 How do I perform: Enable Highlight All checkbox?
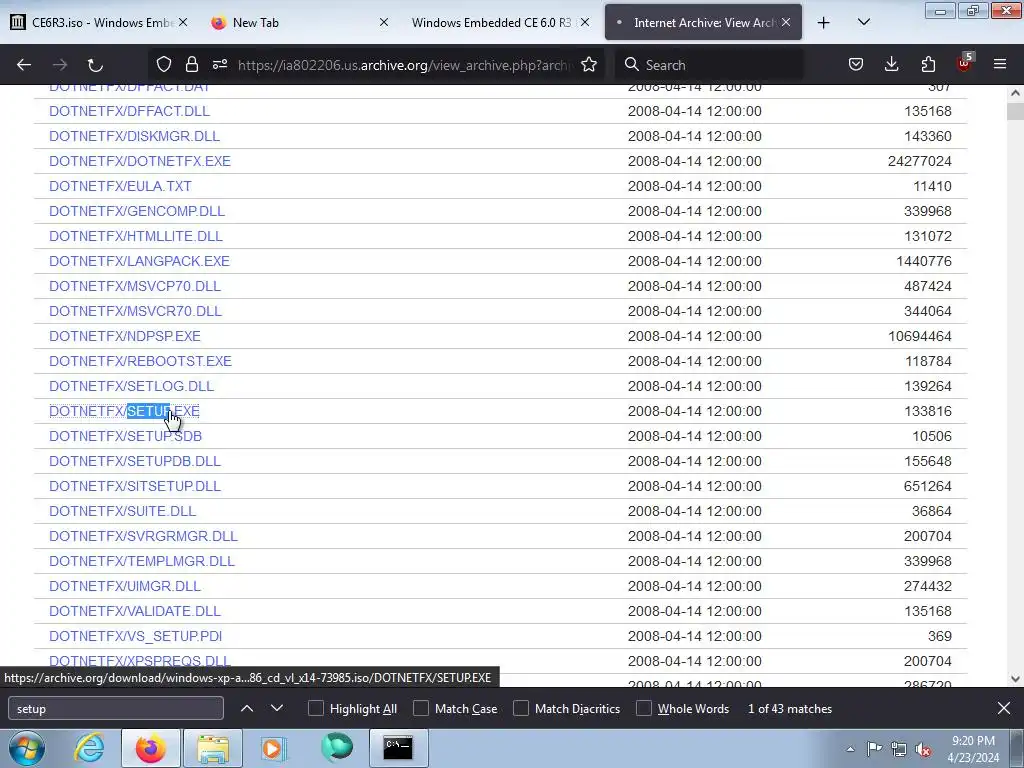tap(315, 709)
